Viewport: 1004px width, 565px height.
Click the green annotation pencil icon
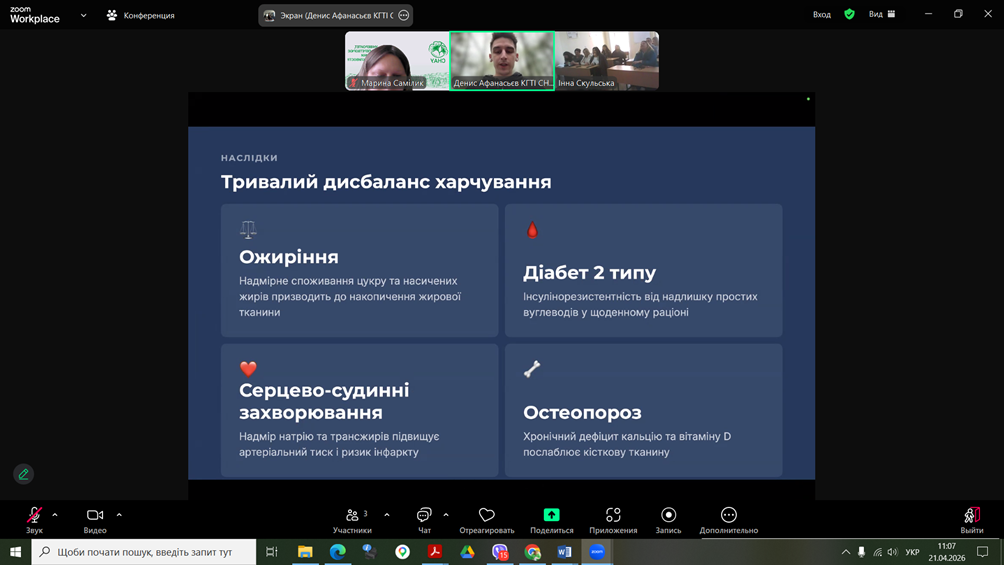tap(24, 474)
